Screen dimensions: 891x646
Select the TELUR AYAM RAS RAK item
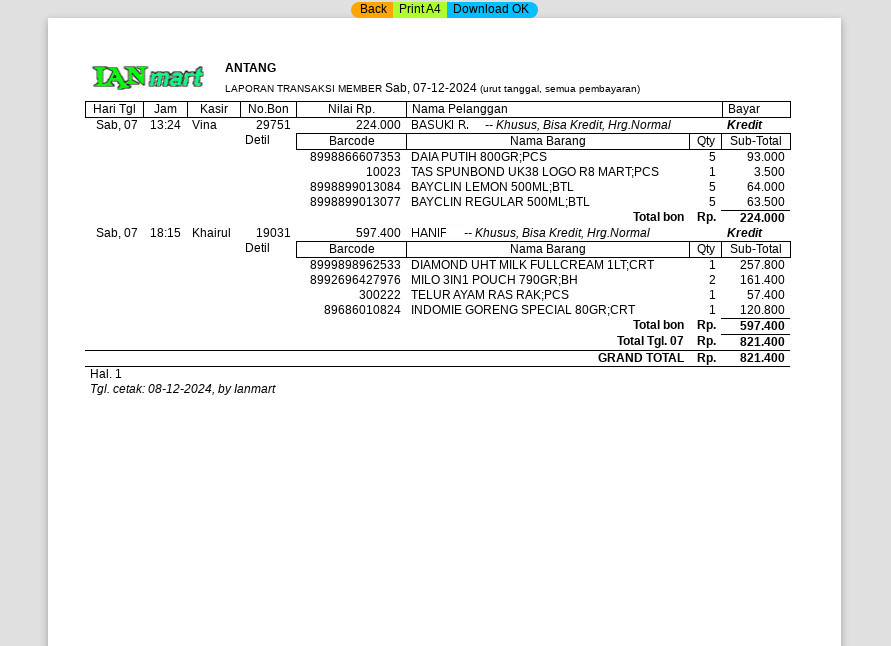pos(489,295)
